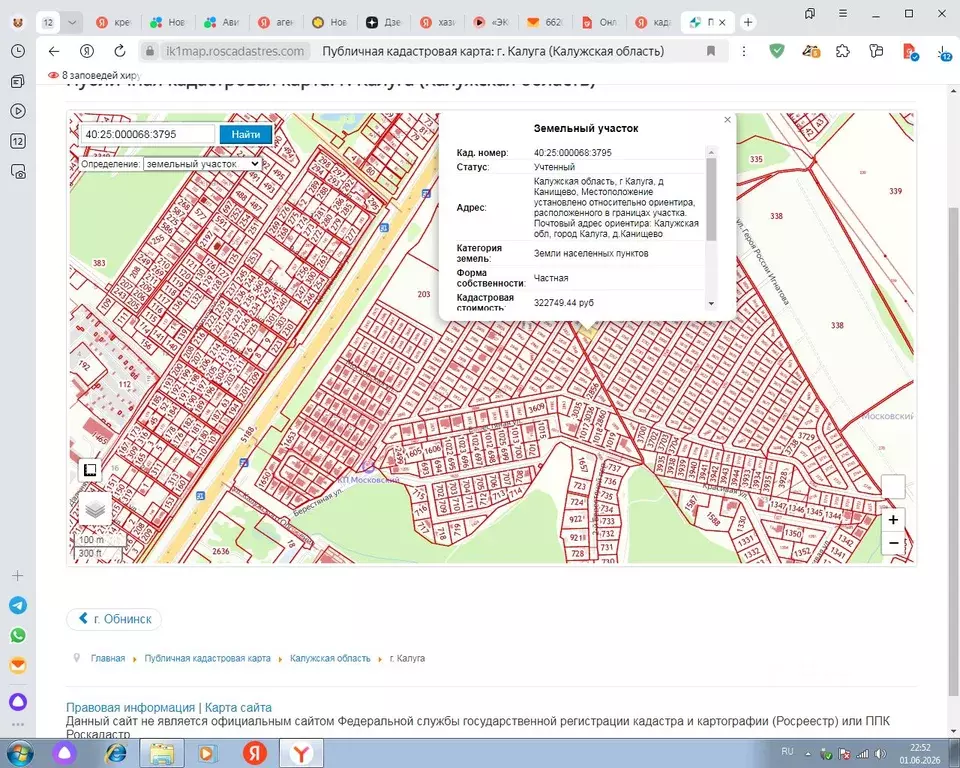Open the г. Обнинск back link
960x768 pixels.
point(114,619)
